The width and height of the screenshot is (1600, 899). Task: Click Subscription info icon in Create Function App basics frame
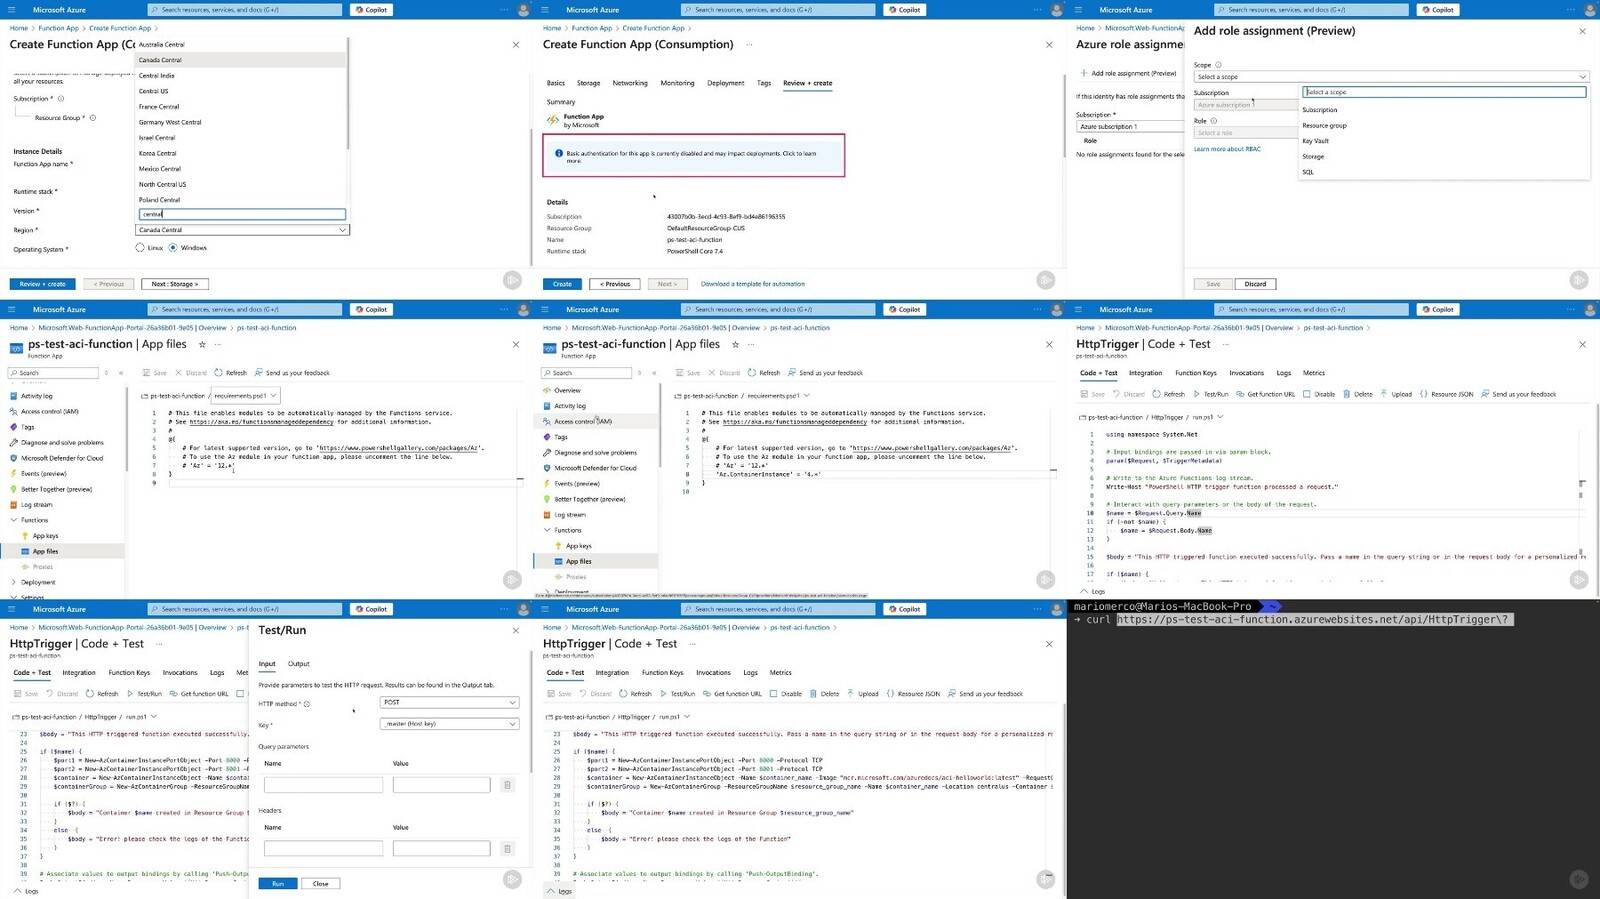tap(61, 98)
